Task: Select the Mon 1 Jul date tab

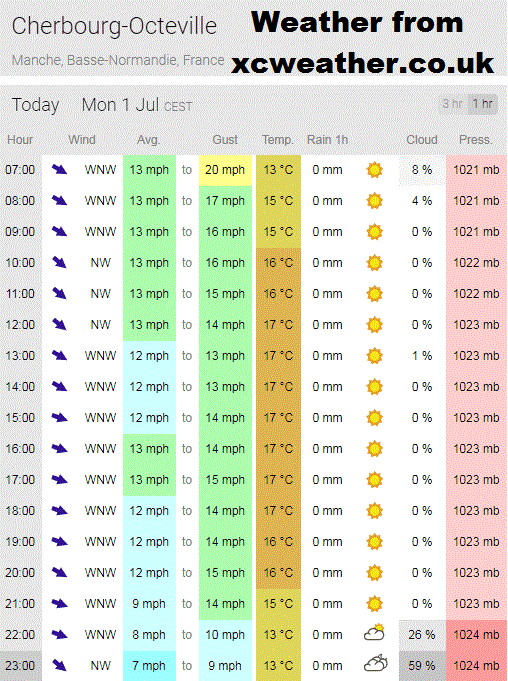Action: coord(137,105)
